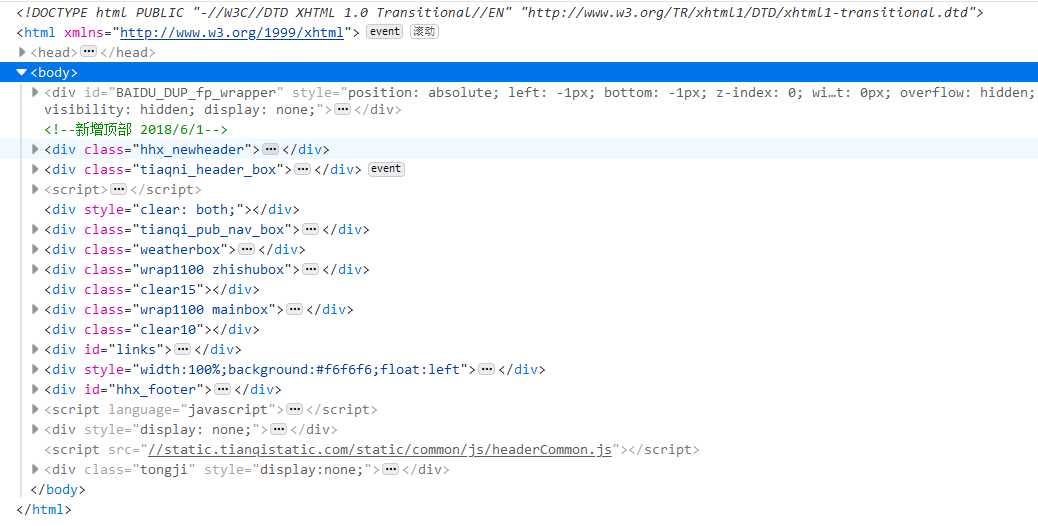Click the "hhx_footer" id value
This screenshot has width=1038, height=526.
click(x=156, y=389)
